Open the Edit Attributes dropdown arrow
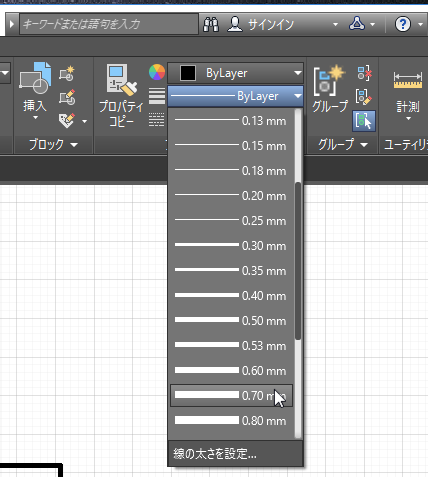The image size is (428, 477). point(84,121)
